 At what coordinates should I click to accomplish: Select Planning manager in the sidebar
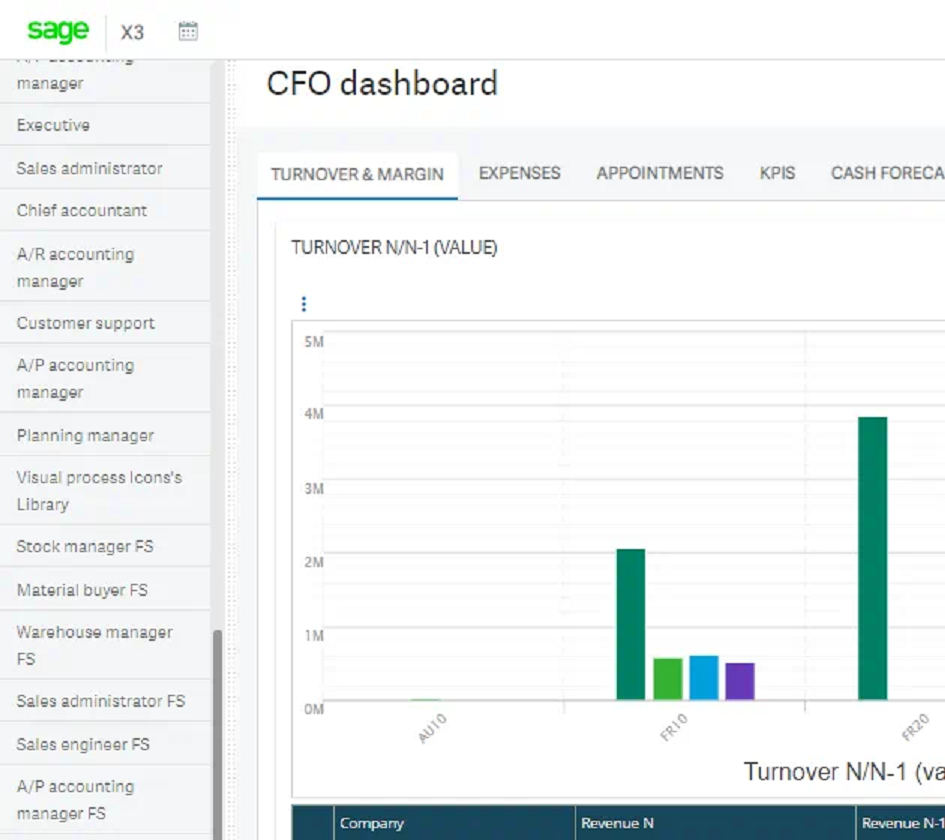(83, 435)
